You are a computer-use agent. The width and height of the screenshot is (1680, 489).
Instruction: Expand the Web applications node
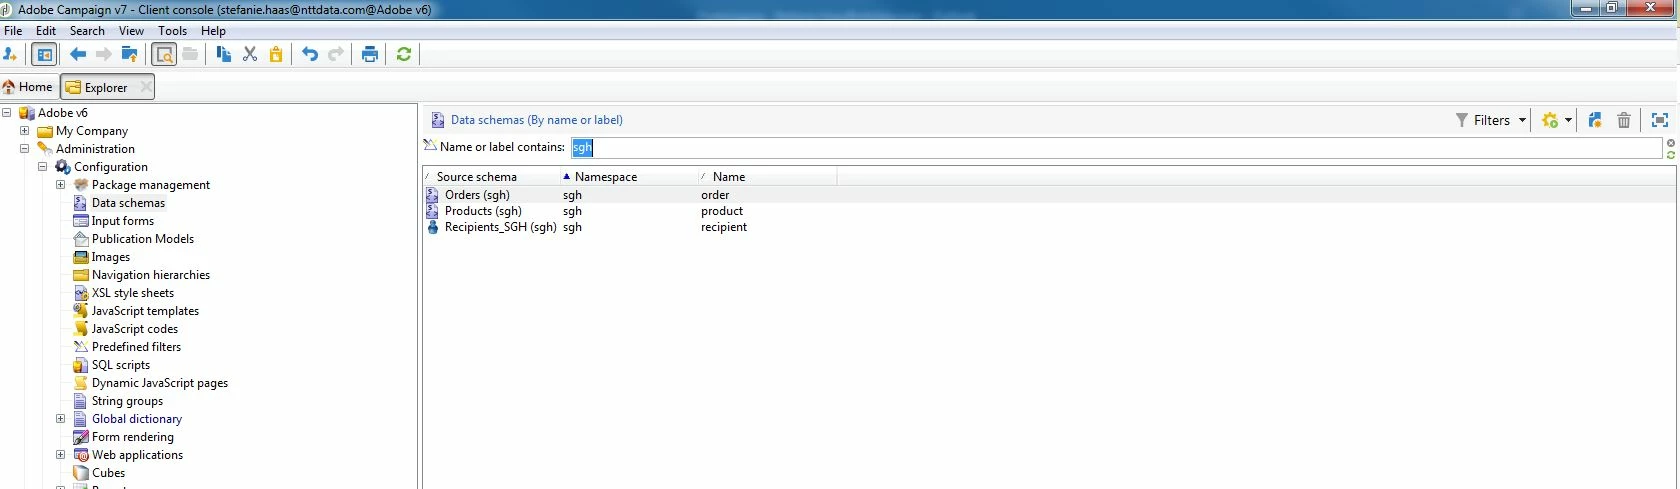pos(61,455)
